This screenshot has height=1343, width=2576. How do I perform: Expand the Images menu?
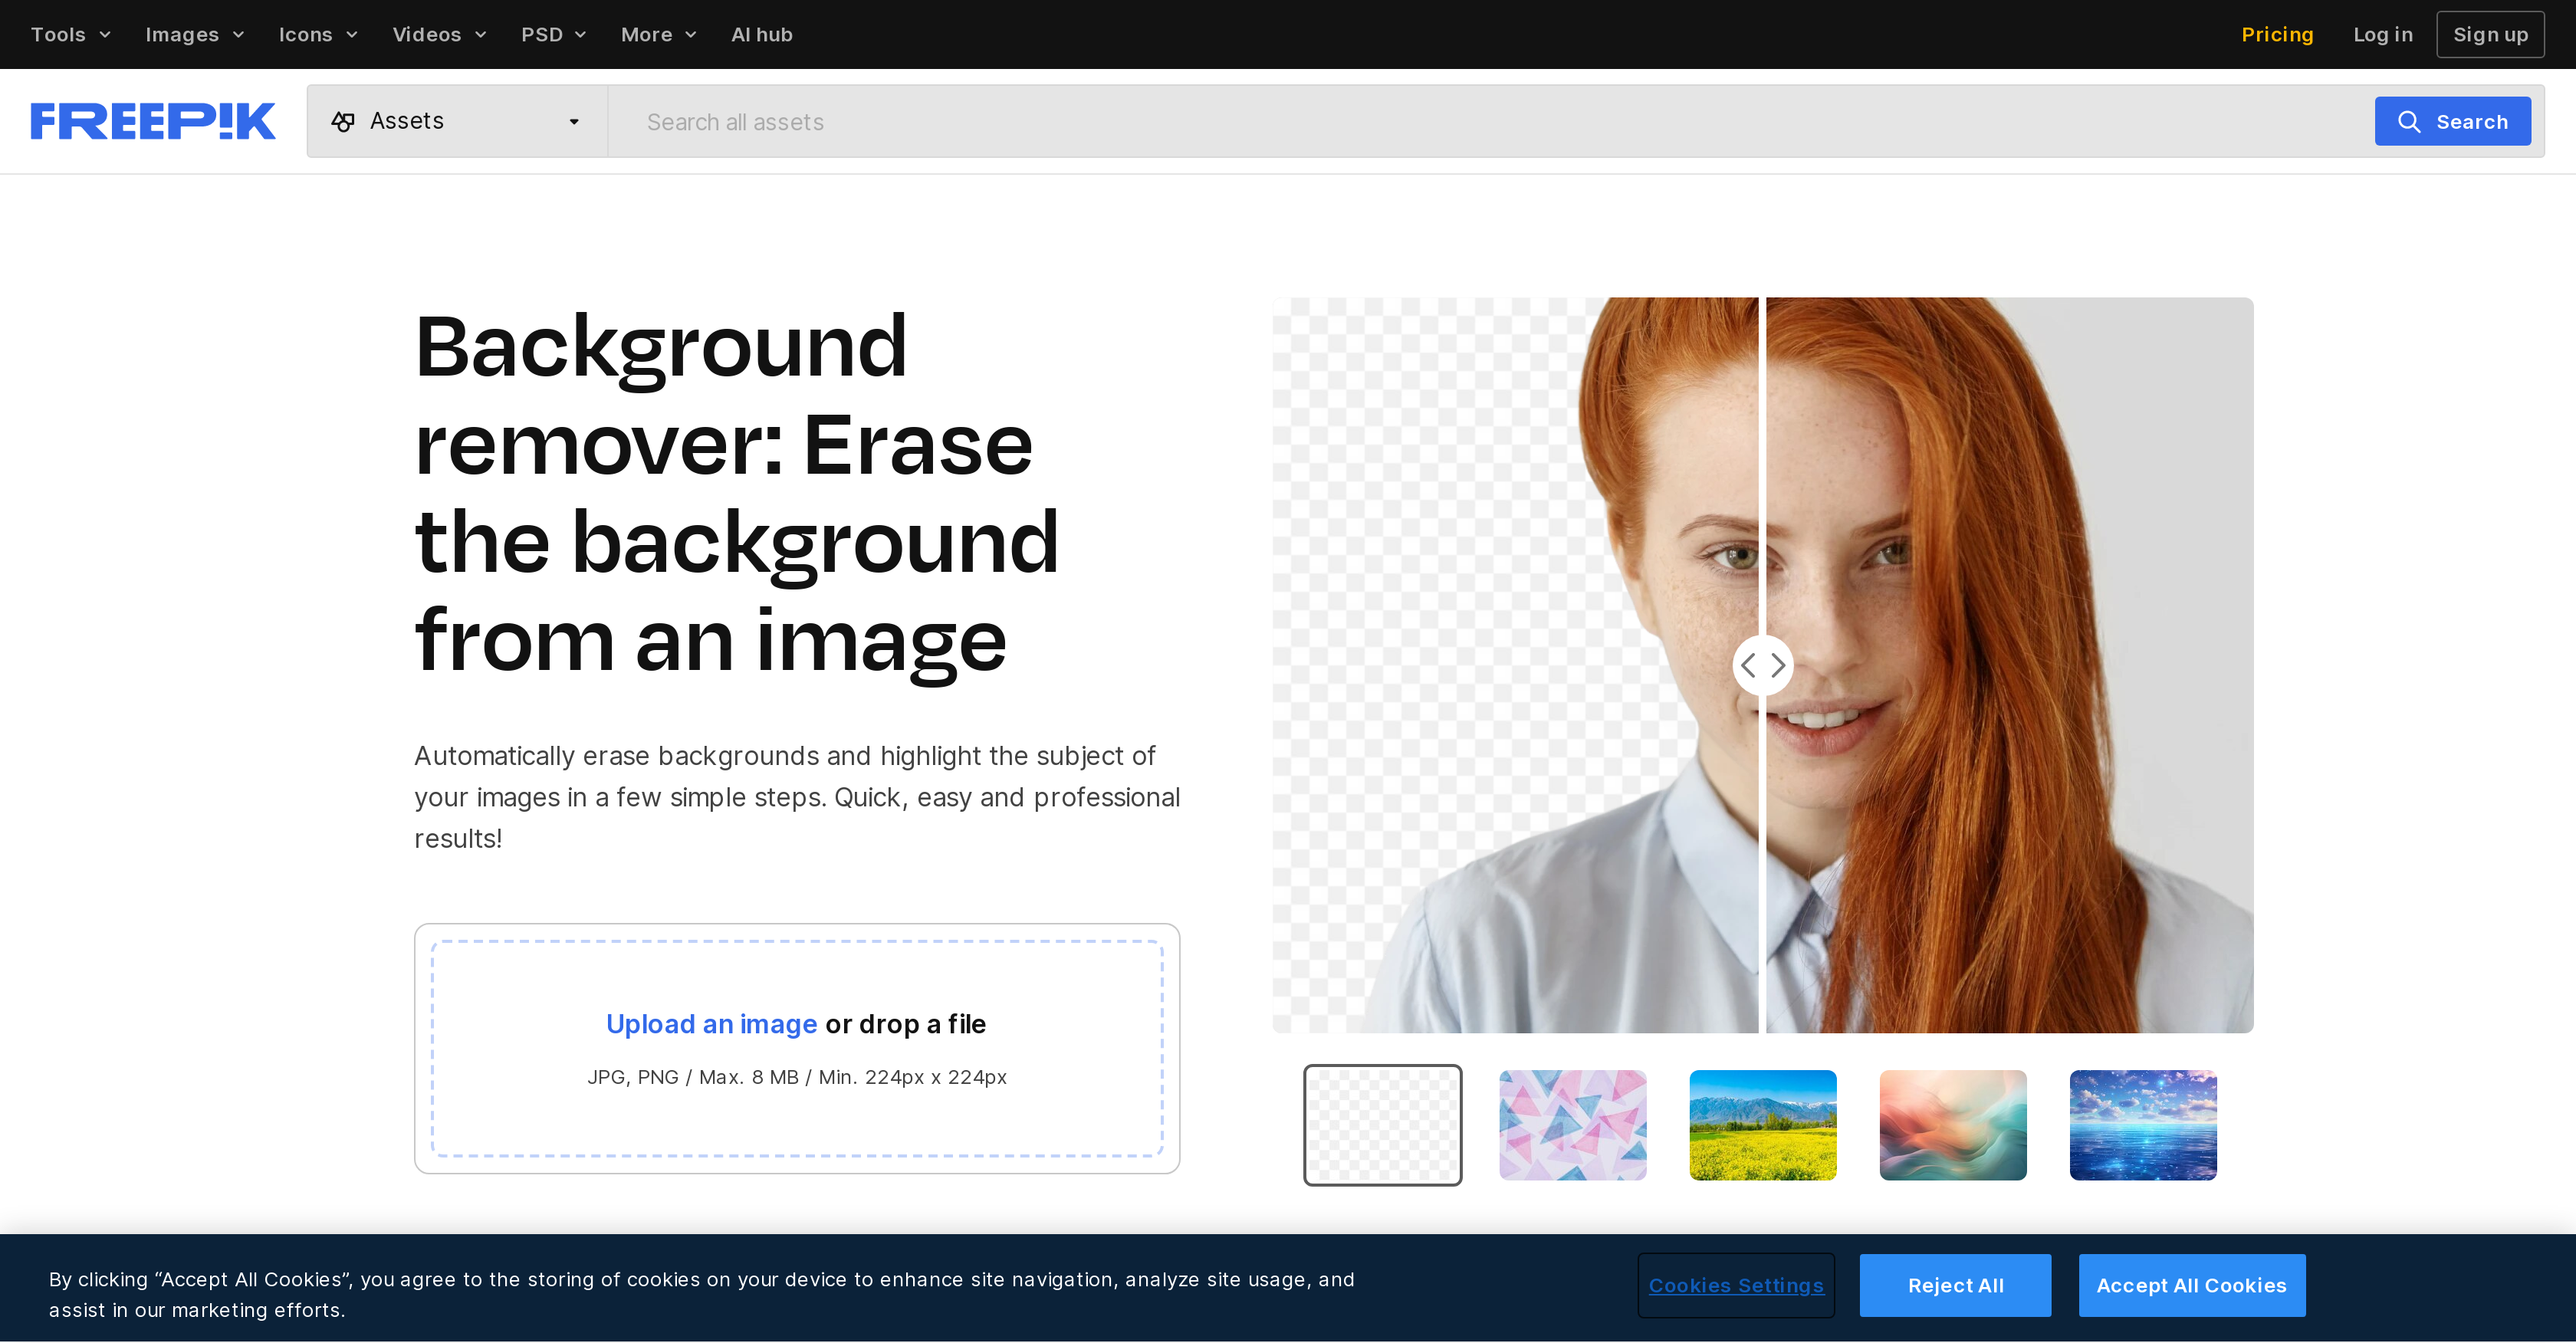tap(194, 34)
